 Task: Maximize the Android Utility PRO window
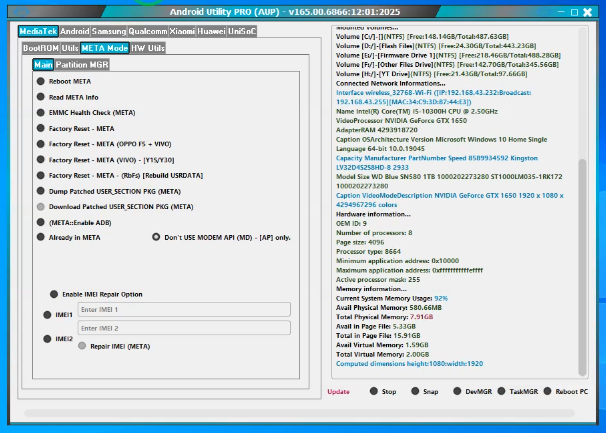click(574, 12)
